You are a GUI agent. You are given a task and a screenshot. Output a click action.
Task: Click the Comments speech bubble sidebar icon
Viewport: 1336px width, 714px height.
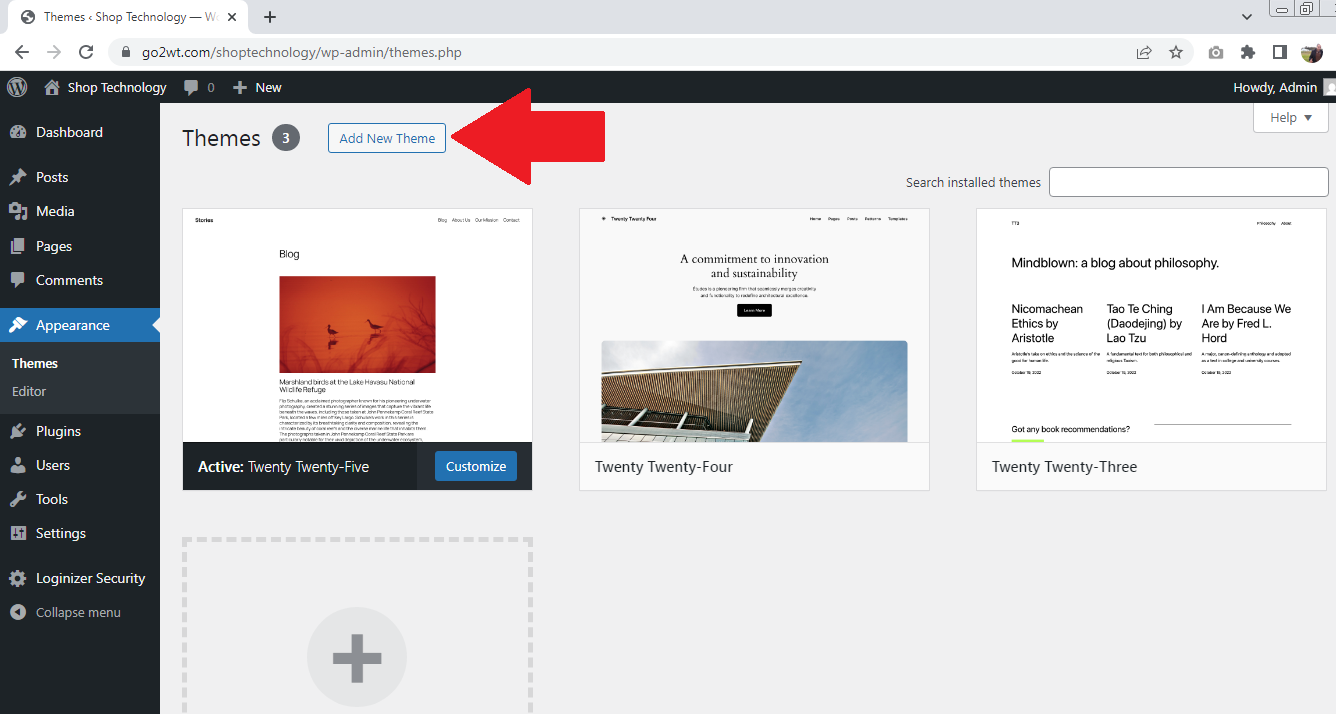pyautogui.click(x=18, y=280)
